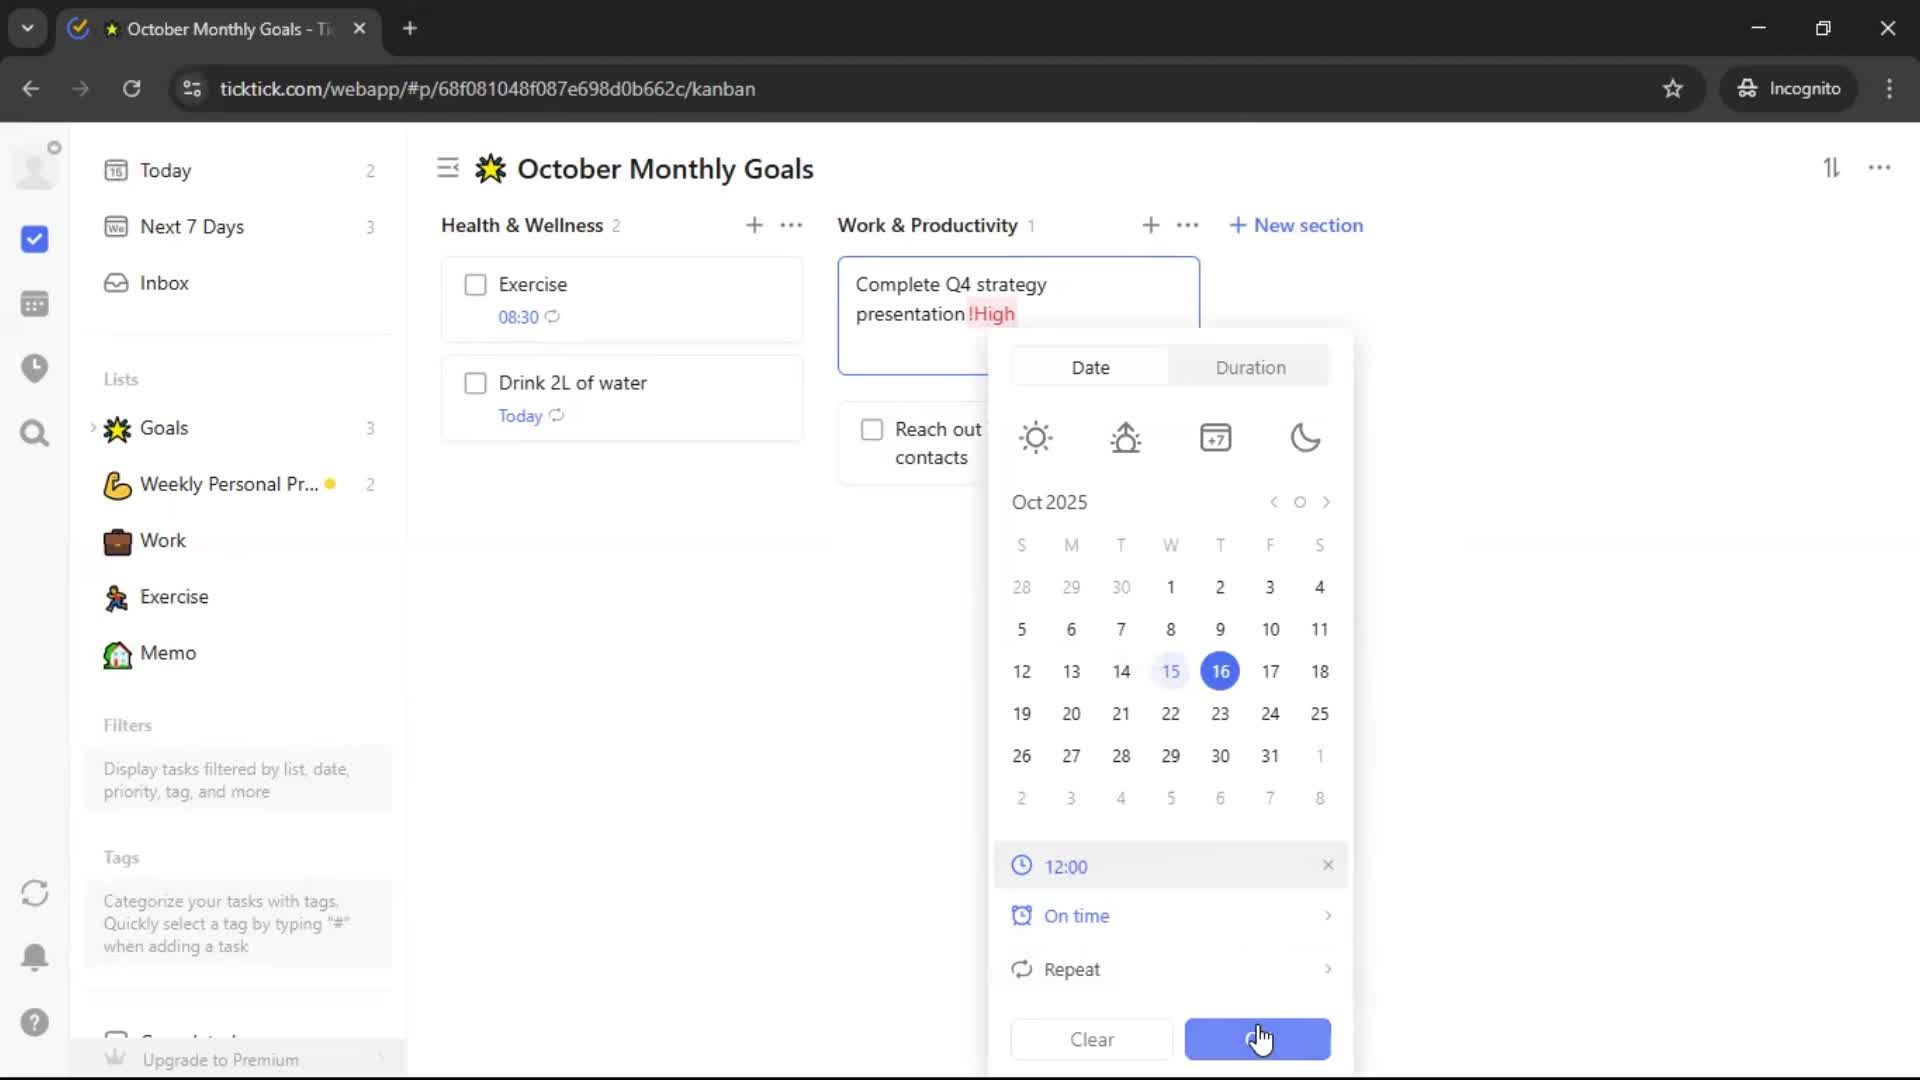Check off the Exercise task
The width and height of the screenshot is (1920, 1080).
475,285
